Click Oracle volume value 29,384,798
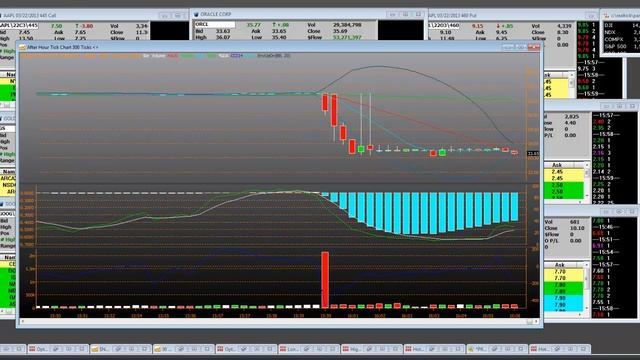 [347, 25]
